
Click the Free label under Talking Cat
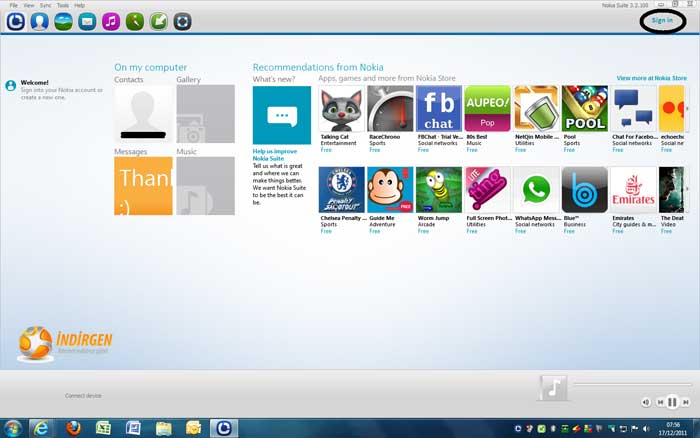tap(326, 150)
